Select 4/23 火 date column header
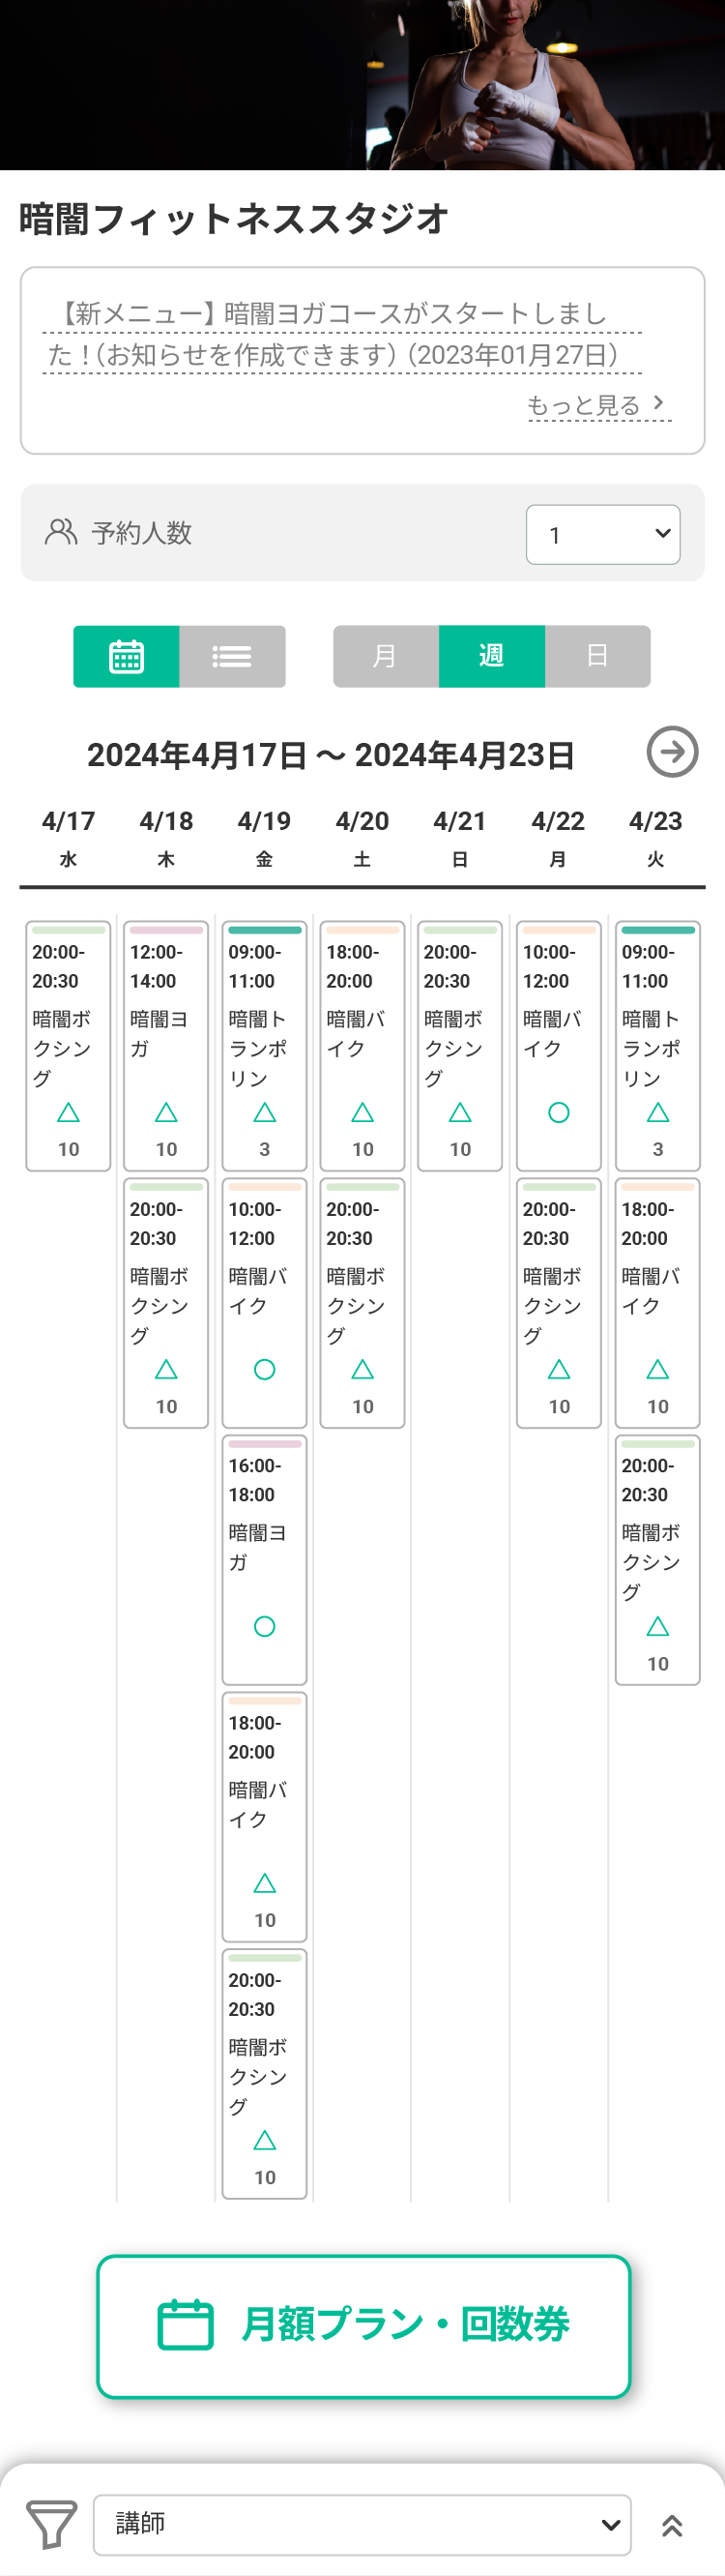 click(656, 838)
